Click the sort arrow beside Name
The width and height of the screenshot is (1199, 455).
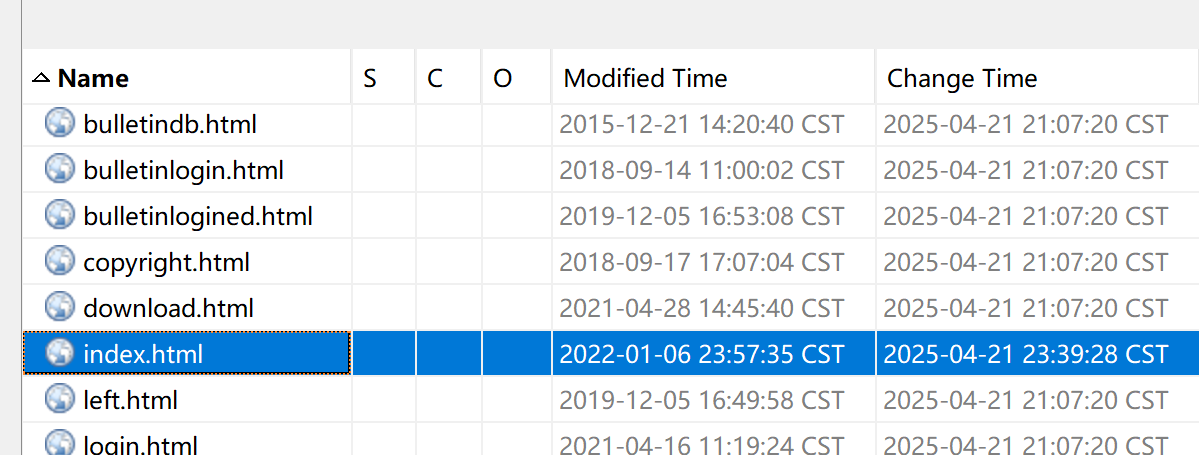tap(40, 78)
